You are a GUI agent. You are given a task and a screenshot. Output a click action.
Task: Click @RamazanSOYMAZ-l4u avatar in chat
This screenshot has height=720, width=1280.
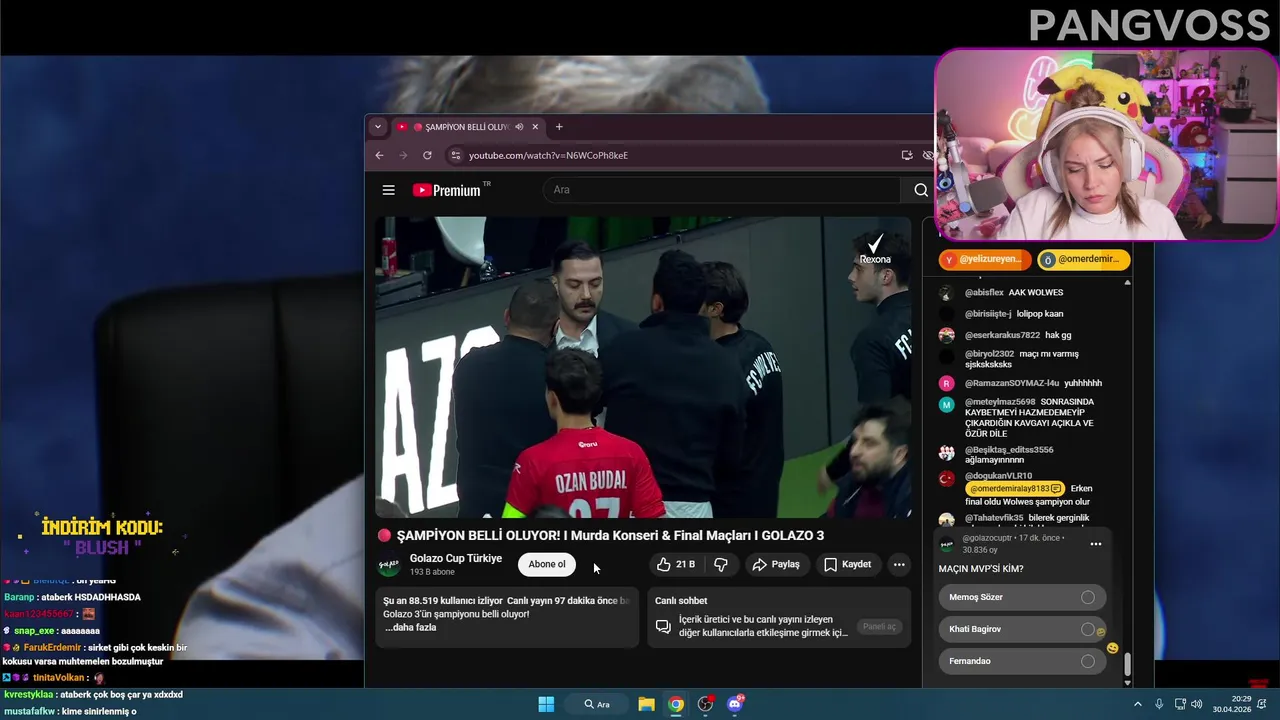(x=946, y=383)
